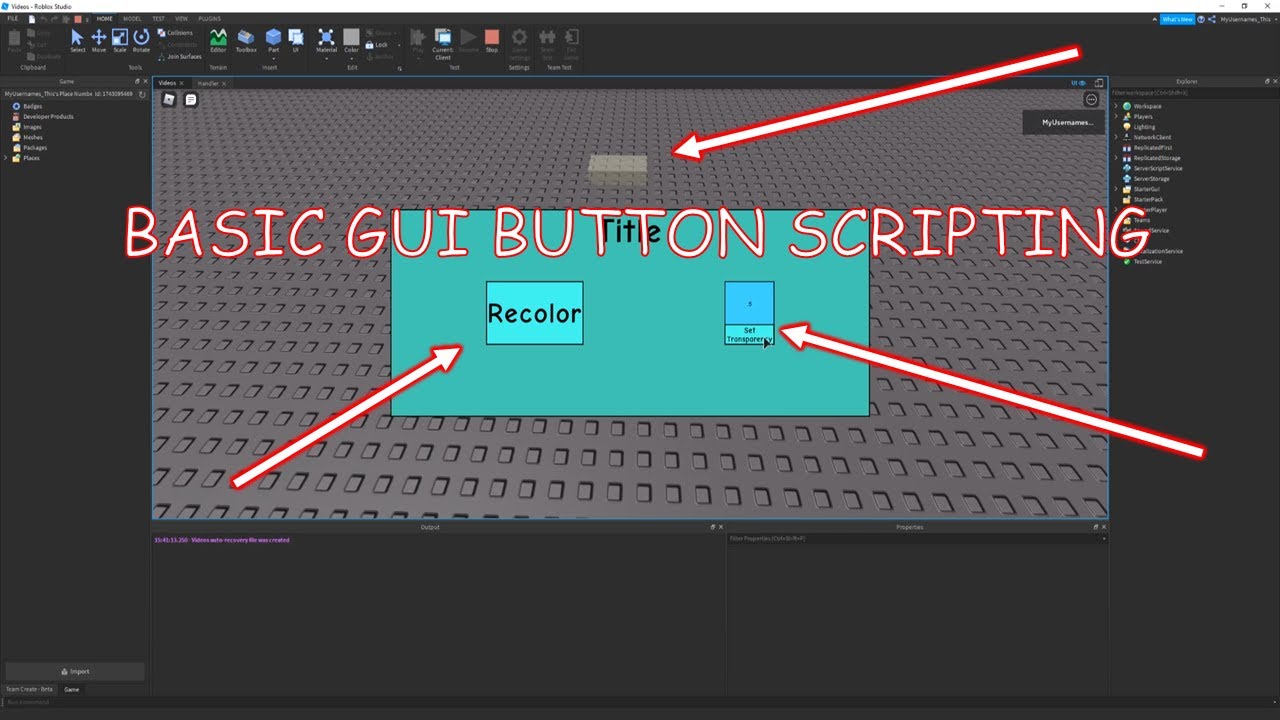Expand the NetworkClient node in Explorer
Image resolution: width=1280 pixels, height=720 pixels.
[x=1117, y=137]
